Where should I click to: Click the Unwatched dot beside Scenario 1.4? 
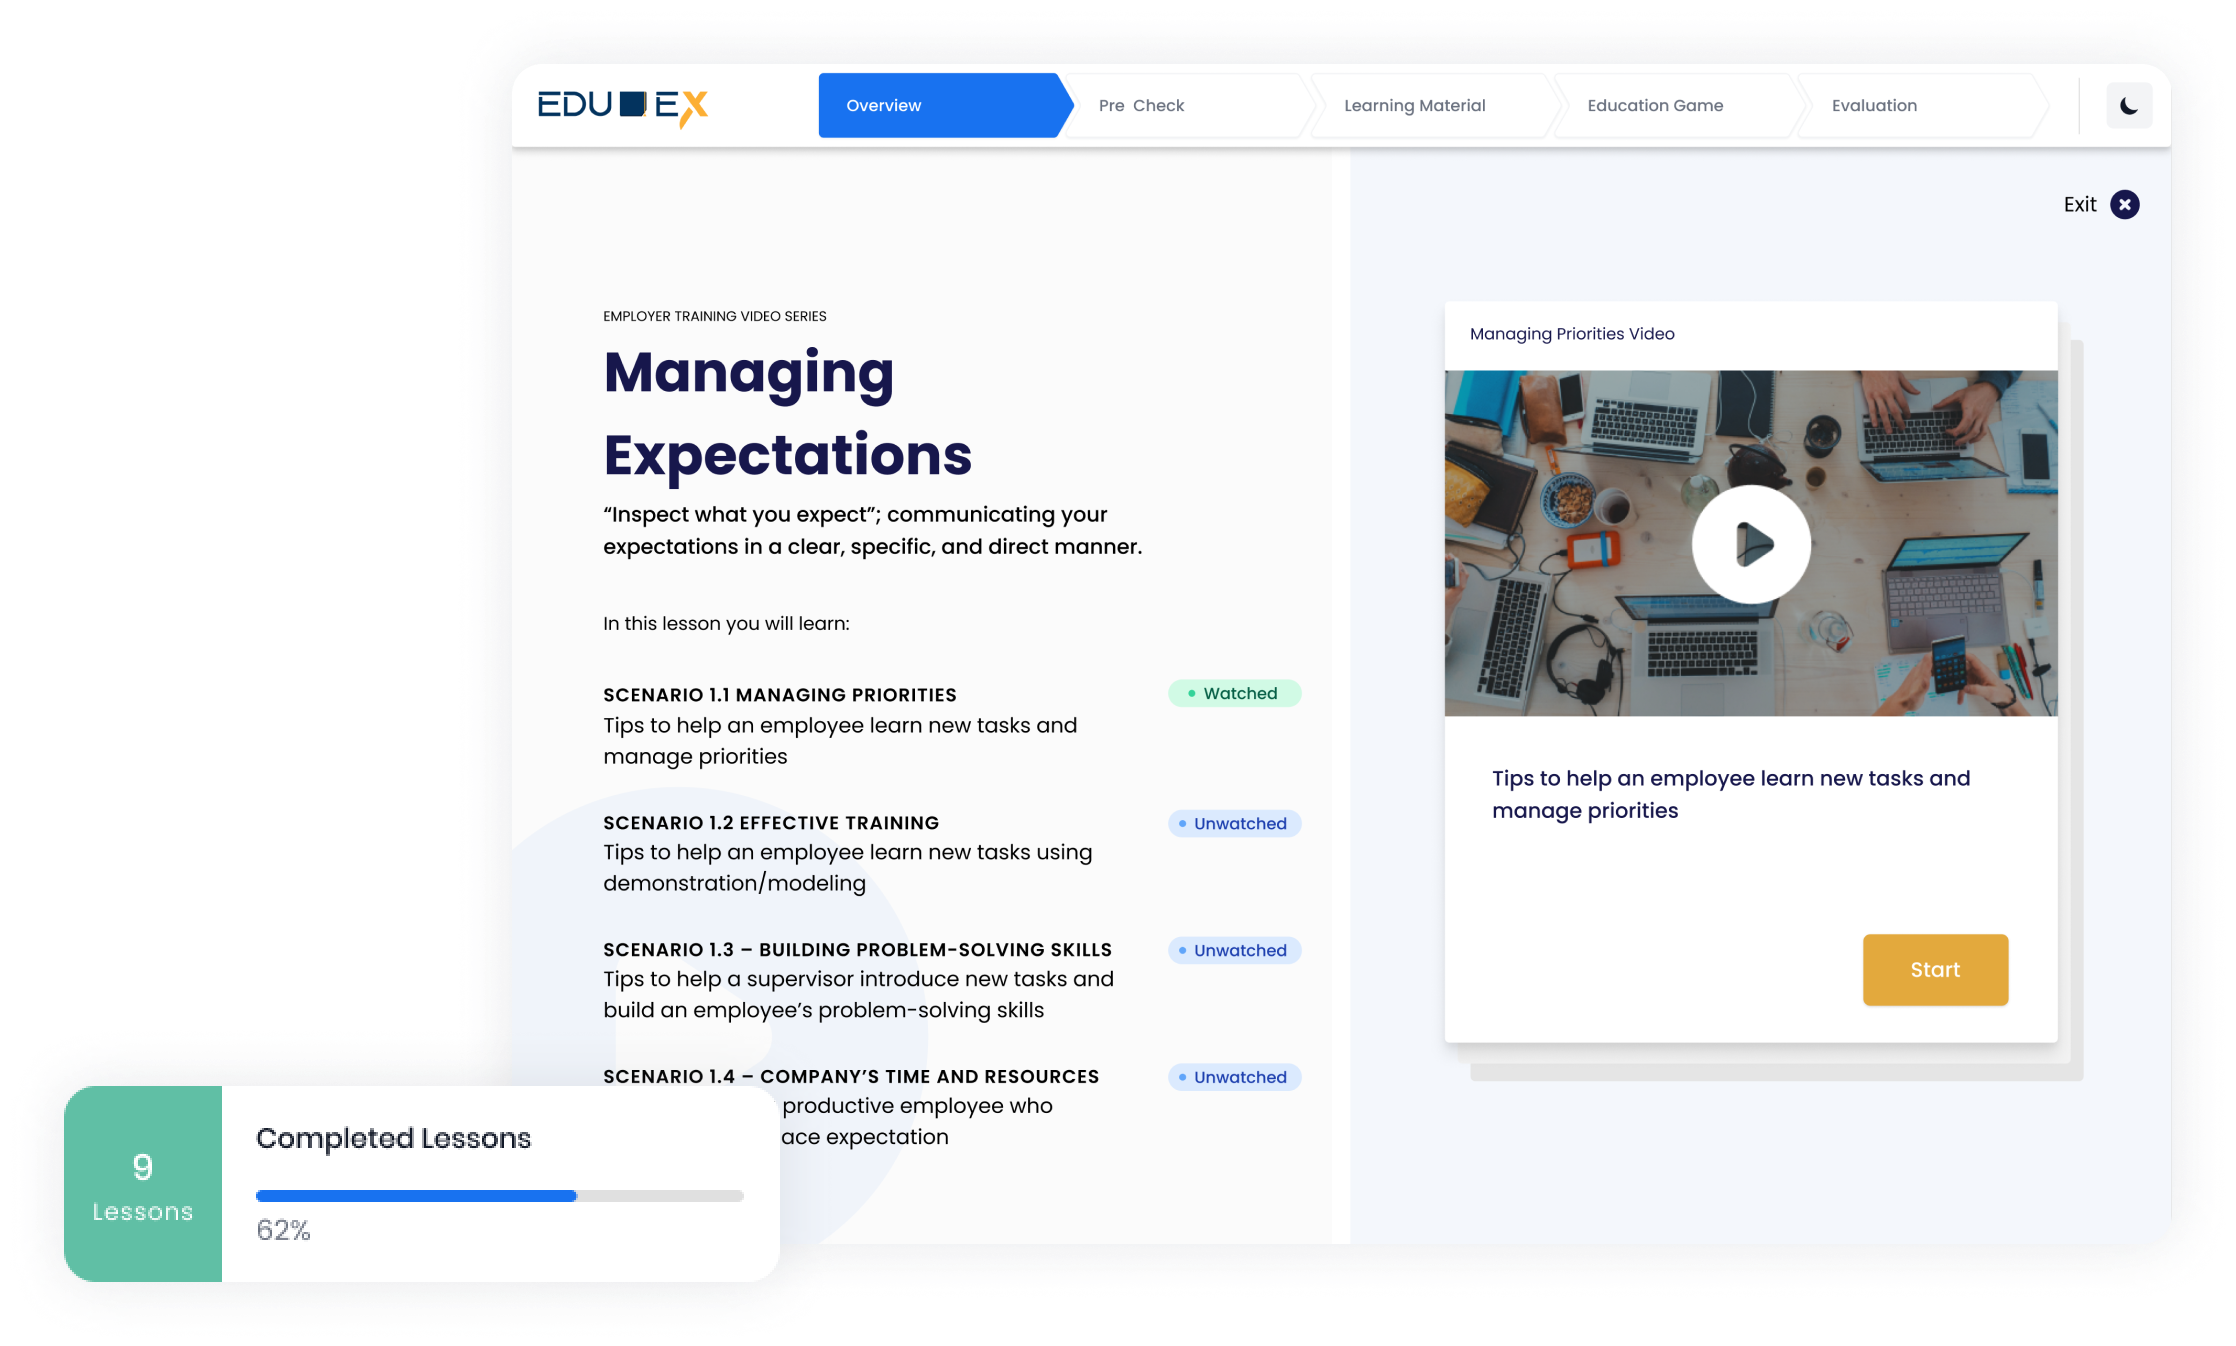tap(1182, 1077)
